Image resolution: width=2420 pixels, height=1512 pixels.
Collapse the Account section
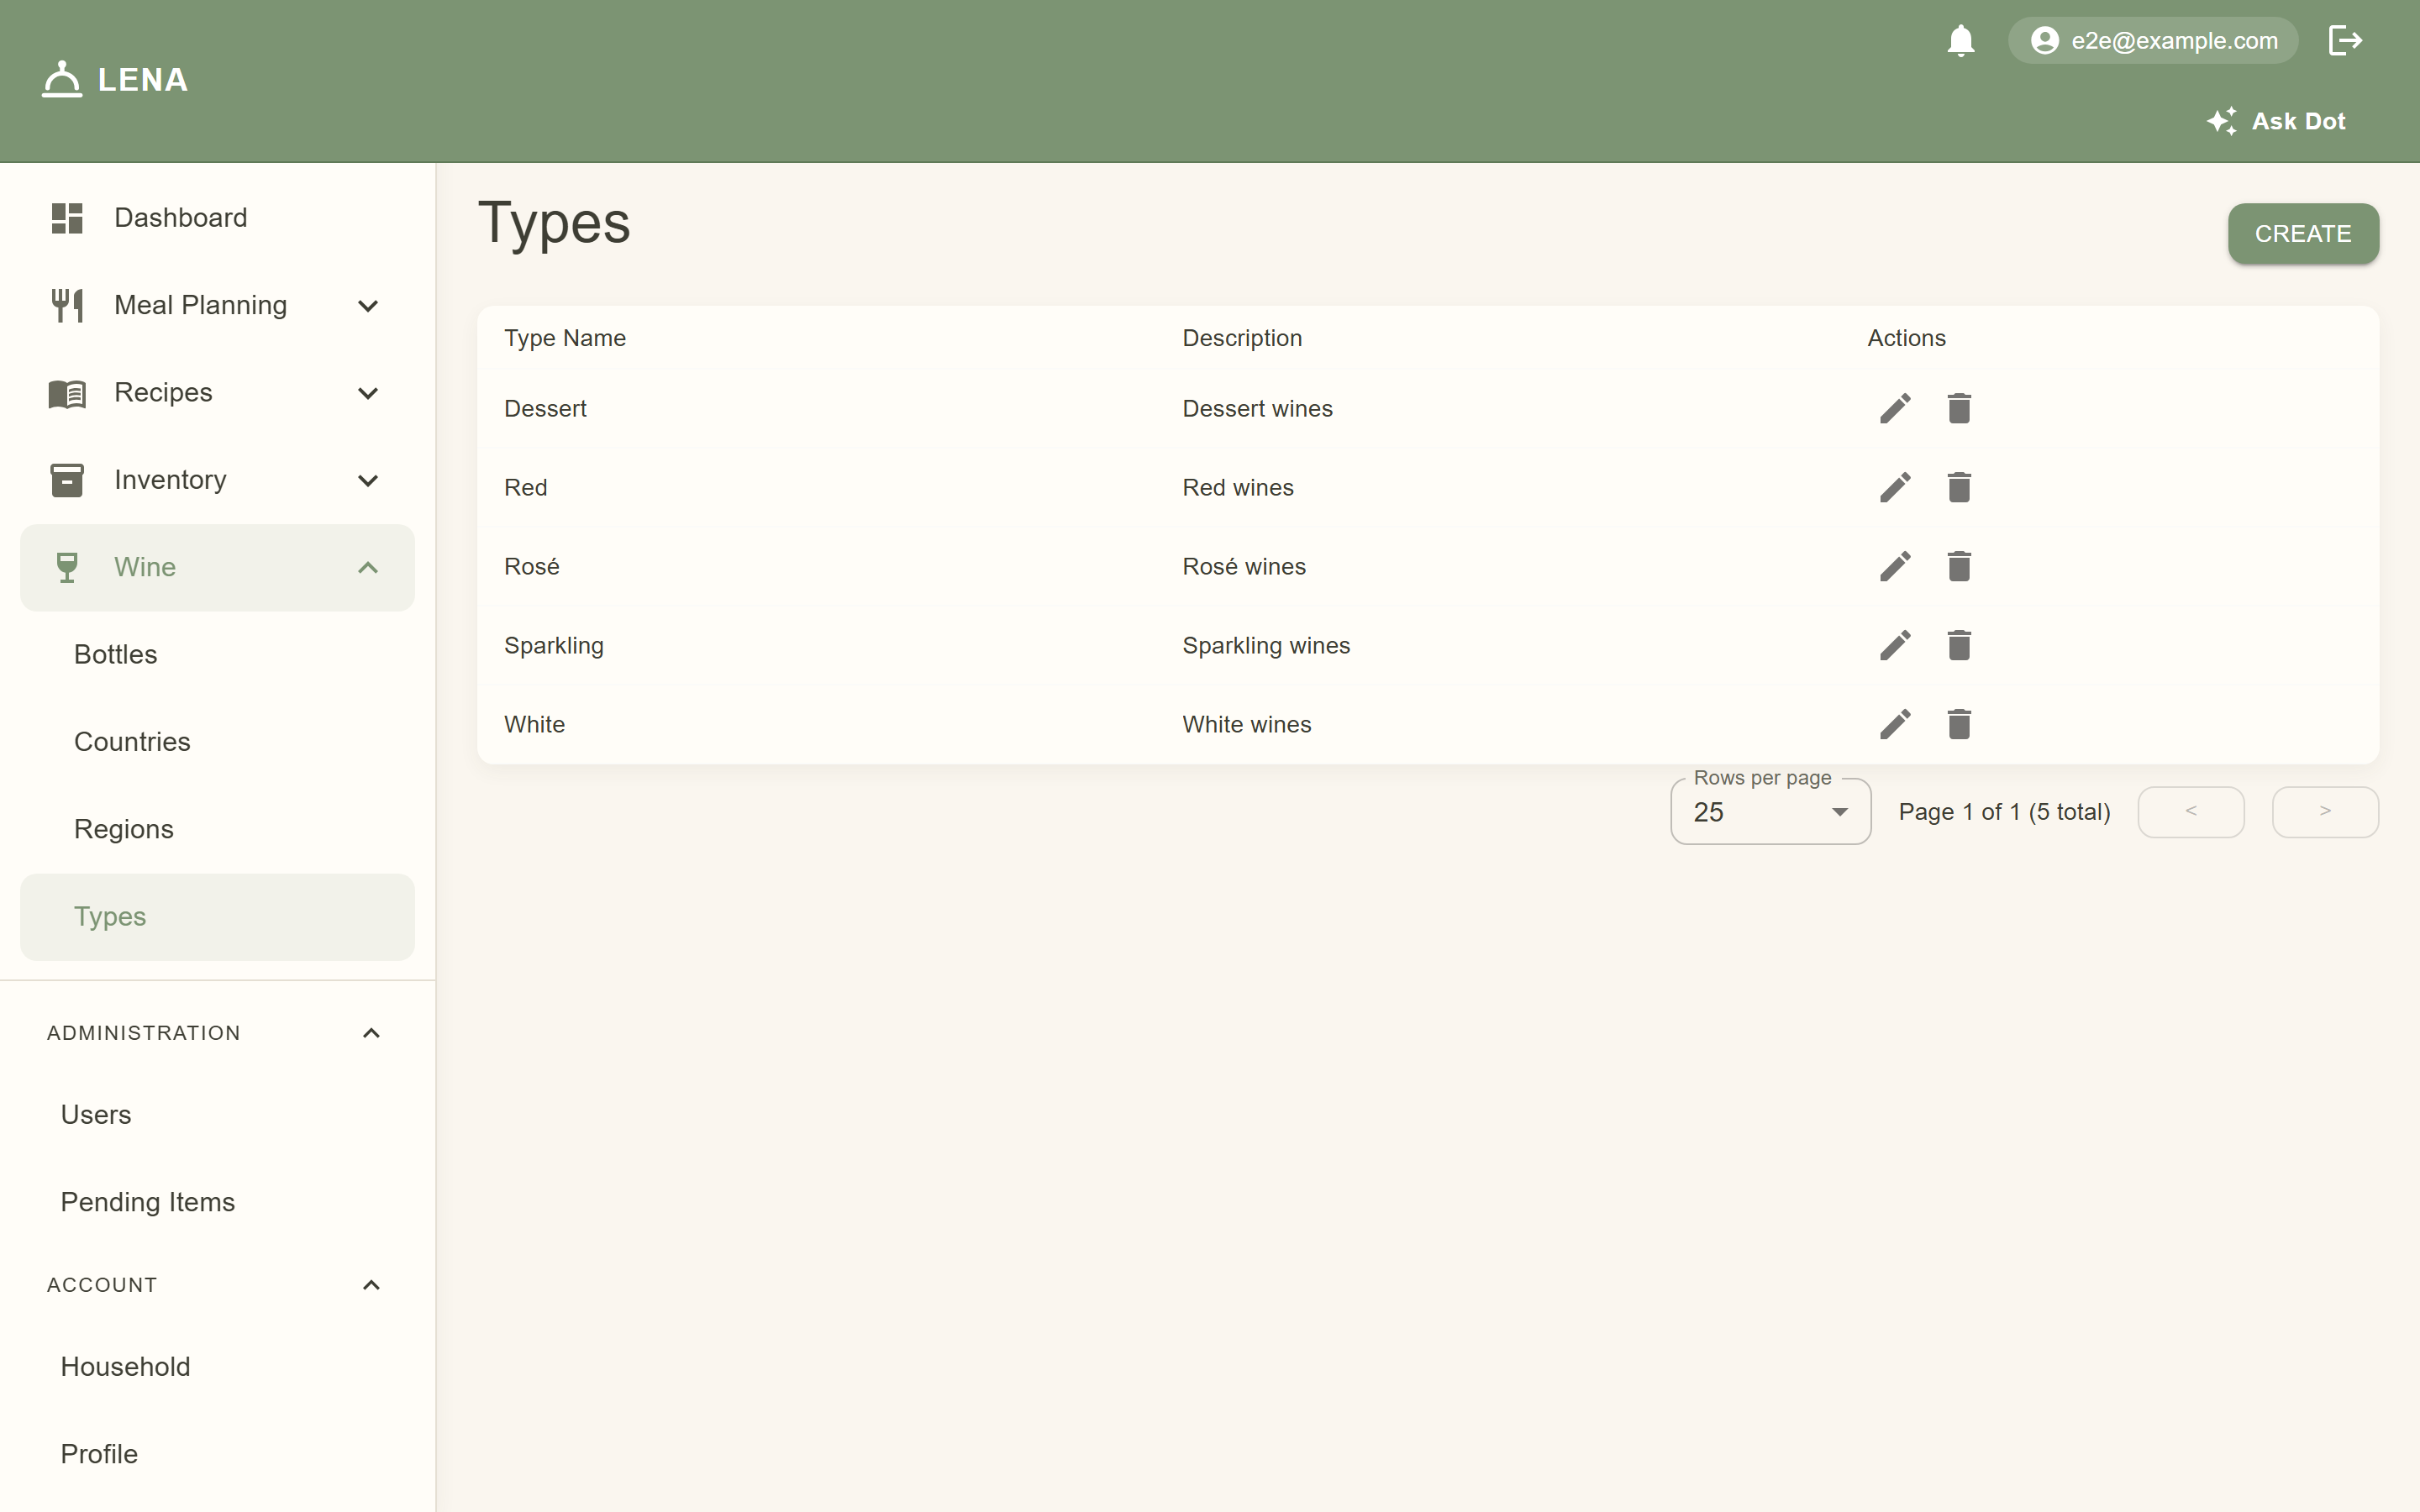[217, 1285]
